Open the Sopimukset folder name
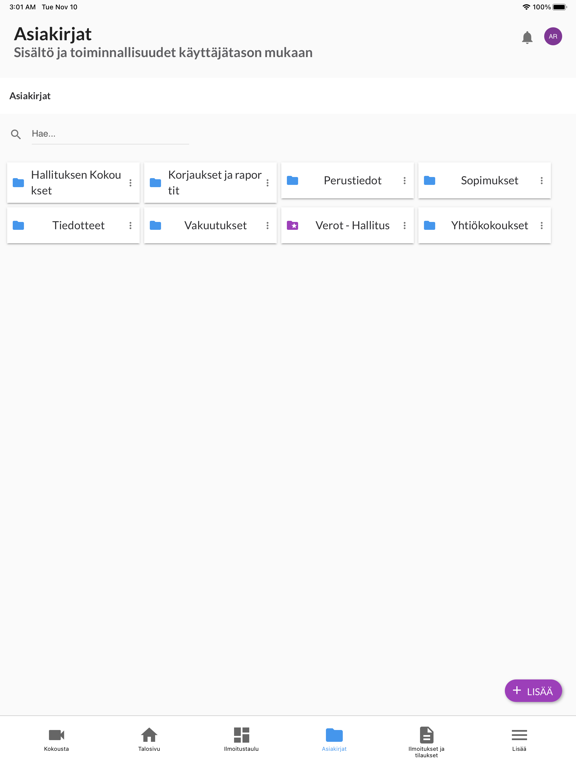Screen dimensions: 576x768 [489, 180]
